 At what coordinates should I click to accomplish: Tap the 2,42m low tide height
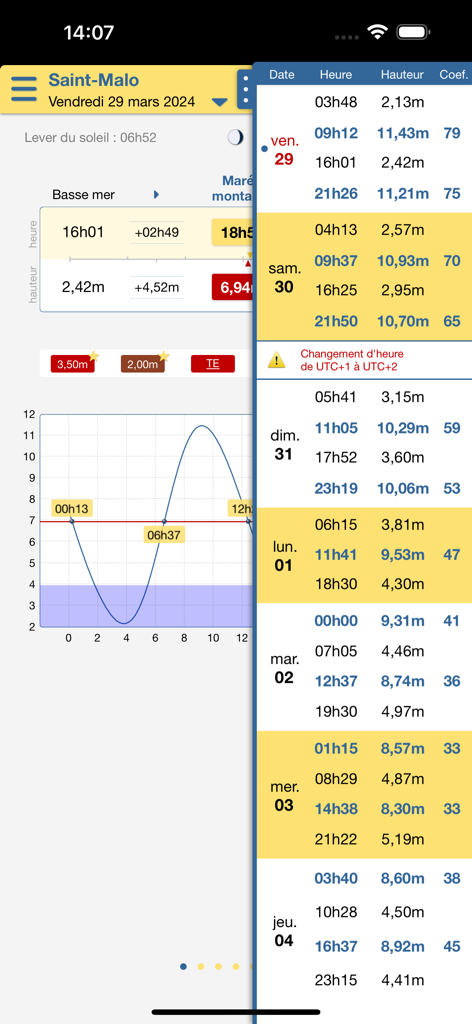83,287
